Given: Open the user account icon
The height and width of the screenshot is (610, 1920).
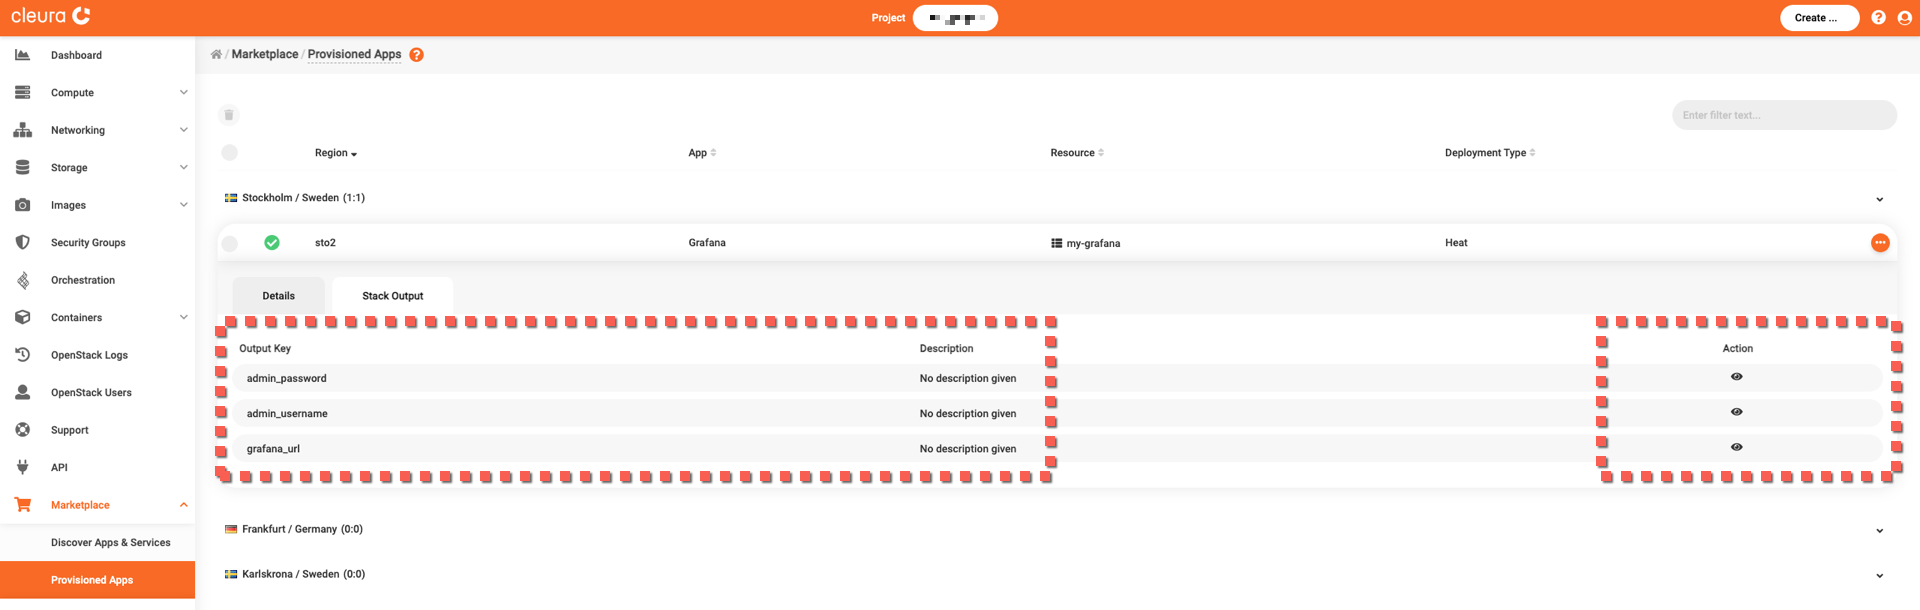Looking at the screenshot, I should 1904,18.
